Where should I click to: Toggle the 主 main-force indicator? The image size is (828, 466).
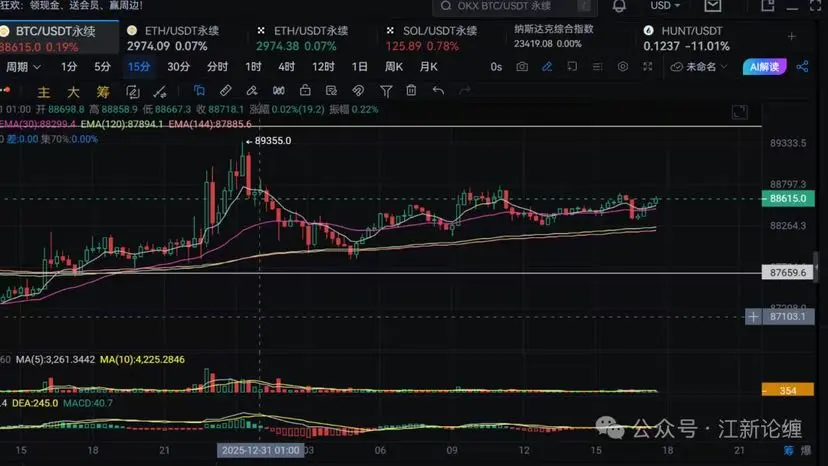pyautogui.click(x=44, y=92)
